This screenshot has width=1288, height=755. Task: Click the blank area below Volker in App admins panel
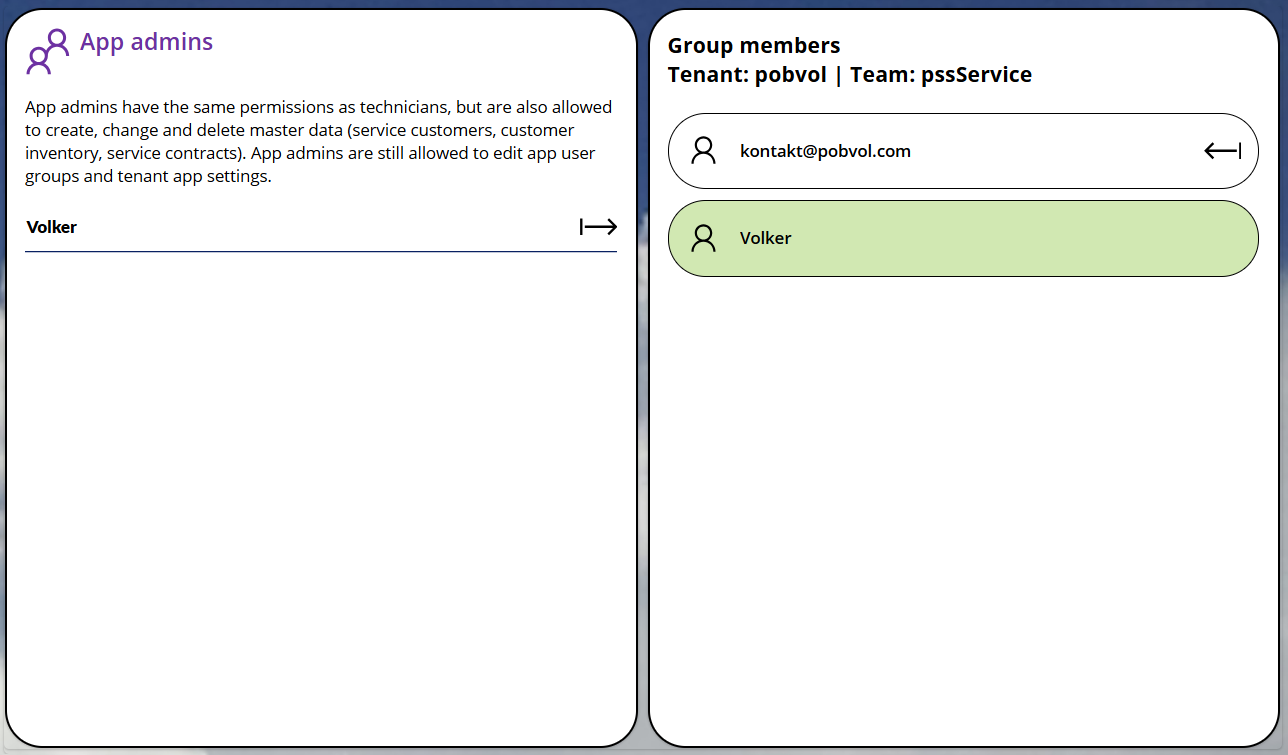320,480
